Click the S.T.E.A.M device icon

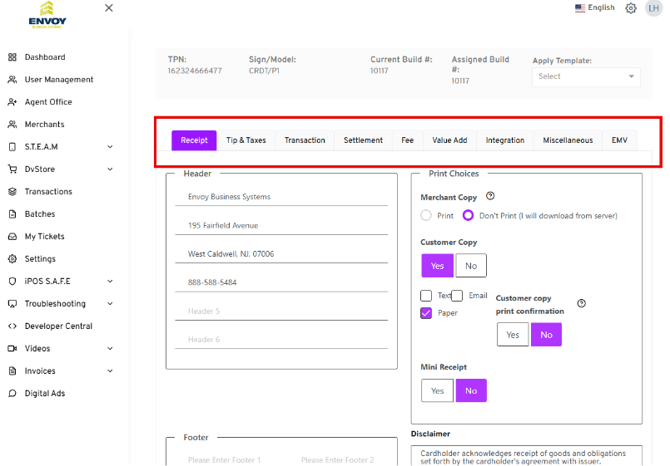click(12, 147)
